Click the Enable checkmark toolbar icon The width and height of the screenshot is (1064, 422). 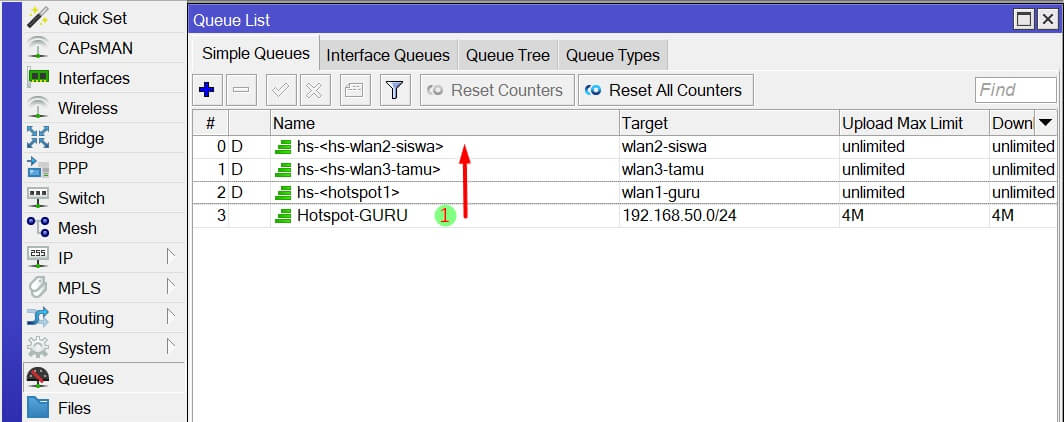281,90
